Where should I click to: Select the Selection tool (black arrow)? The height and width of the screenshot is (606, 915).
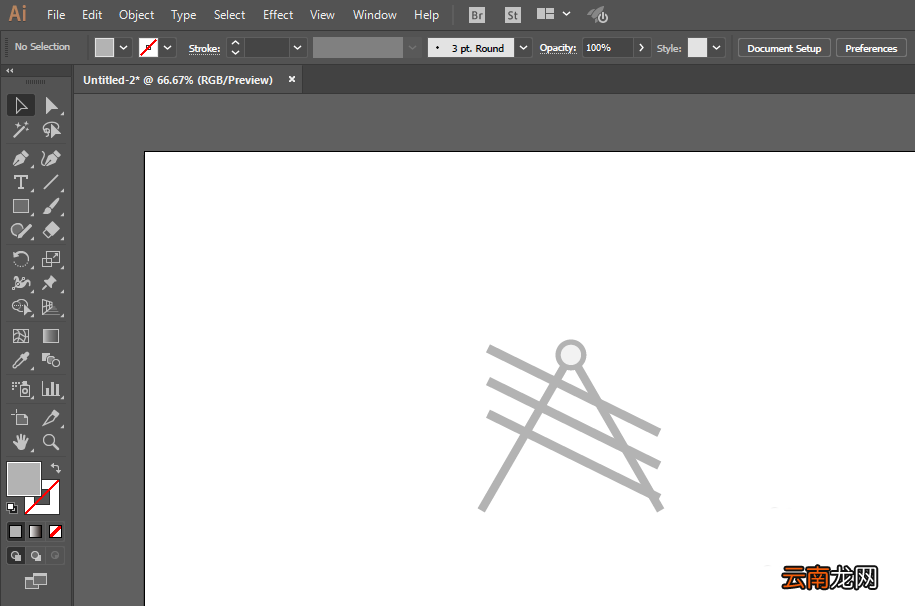21,106
